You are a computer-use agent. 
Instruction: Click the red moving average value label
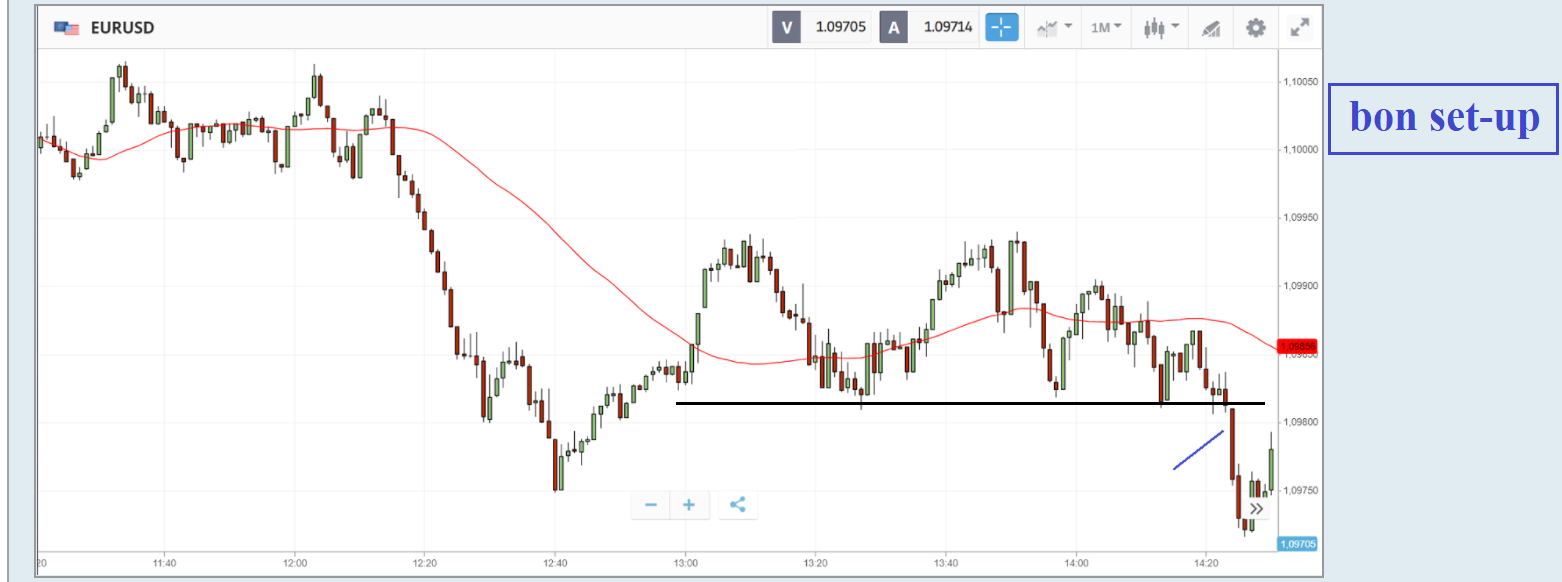click(x=1298, y=346)
